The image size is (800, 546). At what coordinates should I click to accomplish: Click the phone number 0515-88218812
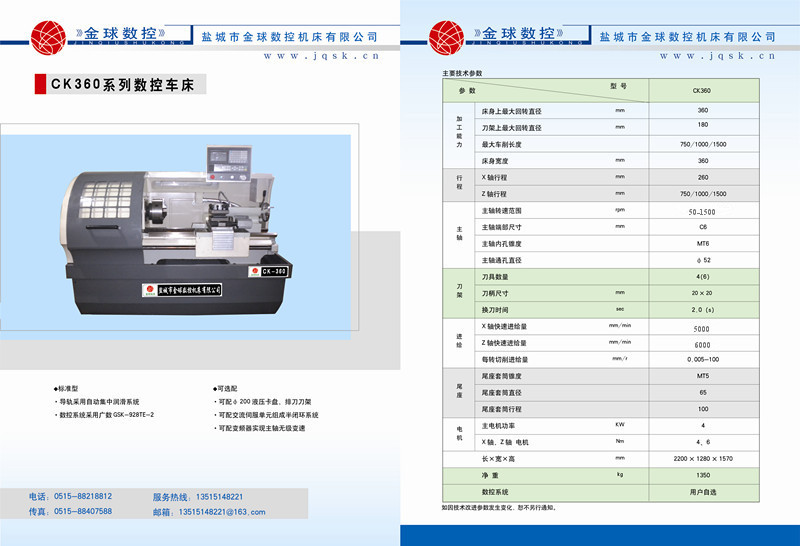[x=83, y=496]
